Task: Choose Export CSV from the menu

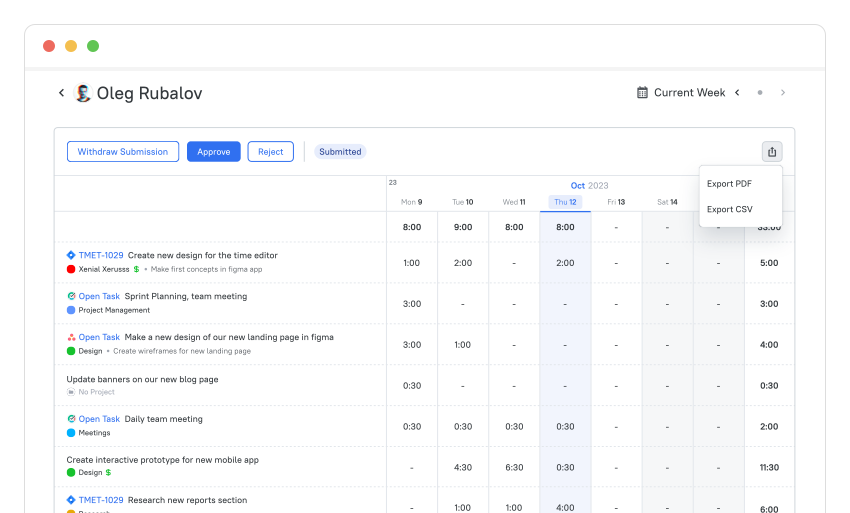Action: [x=730, y=209]
